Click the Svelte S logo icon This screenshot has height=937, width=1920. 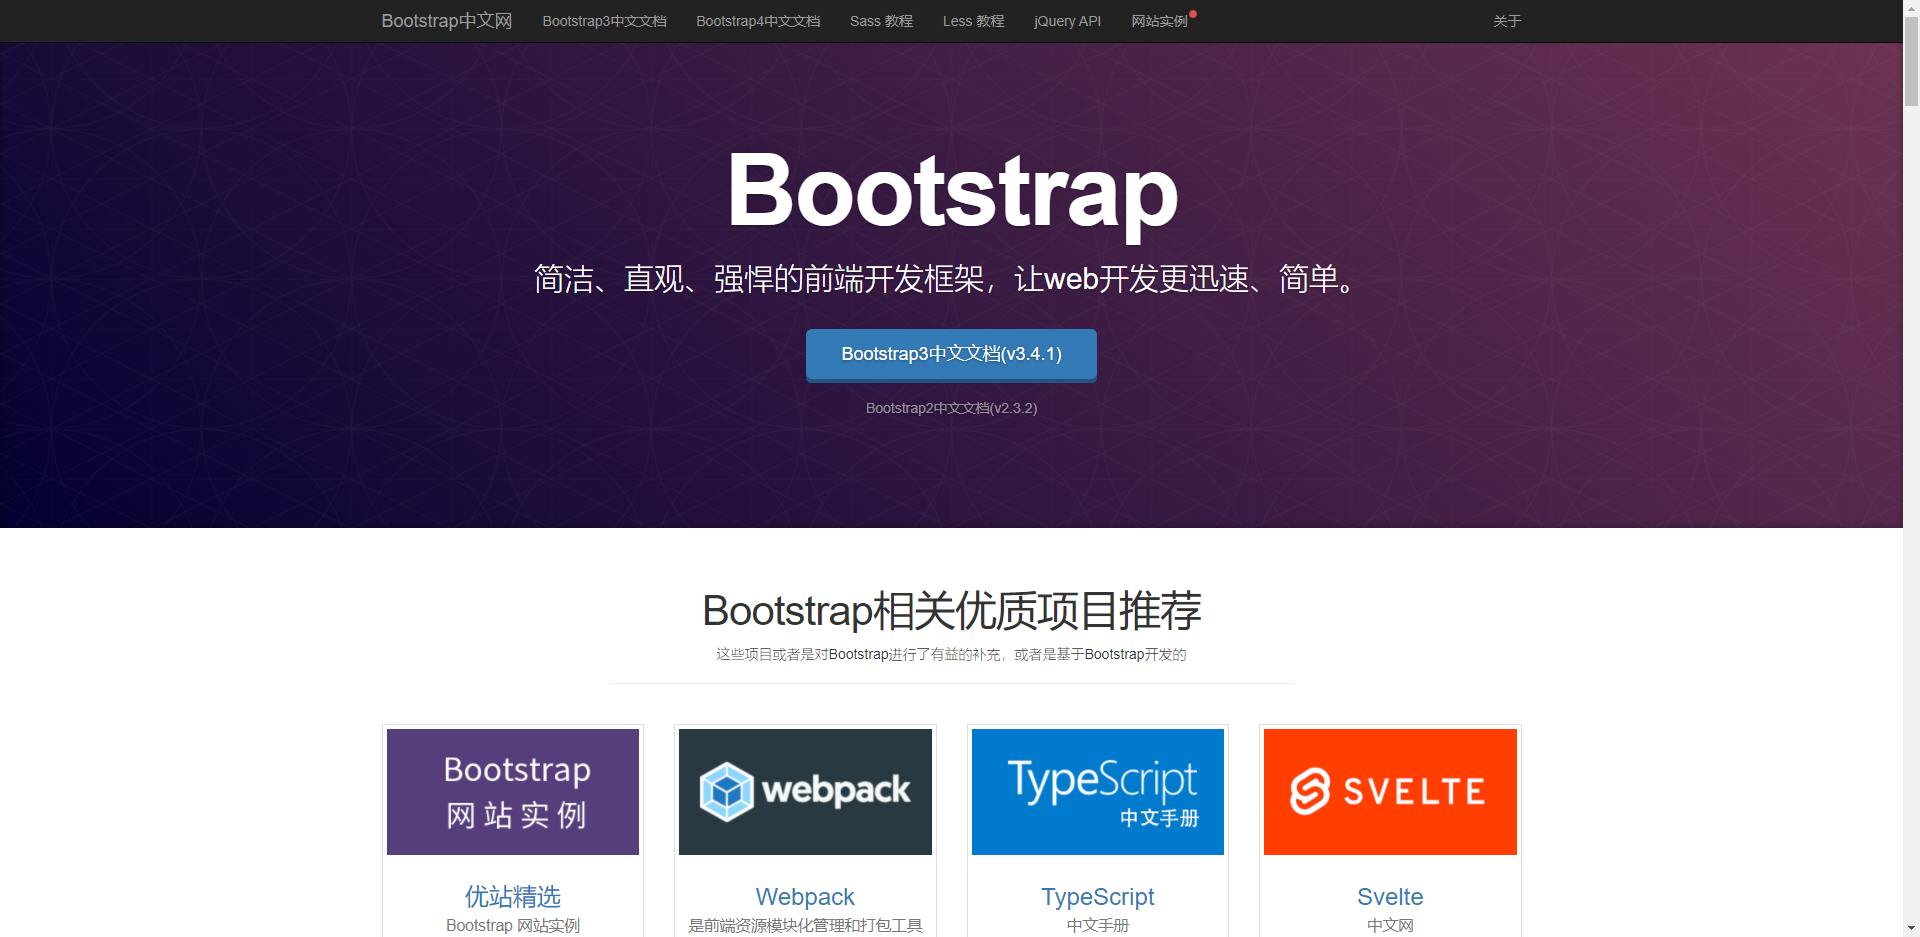pos(1310,791)
